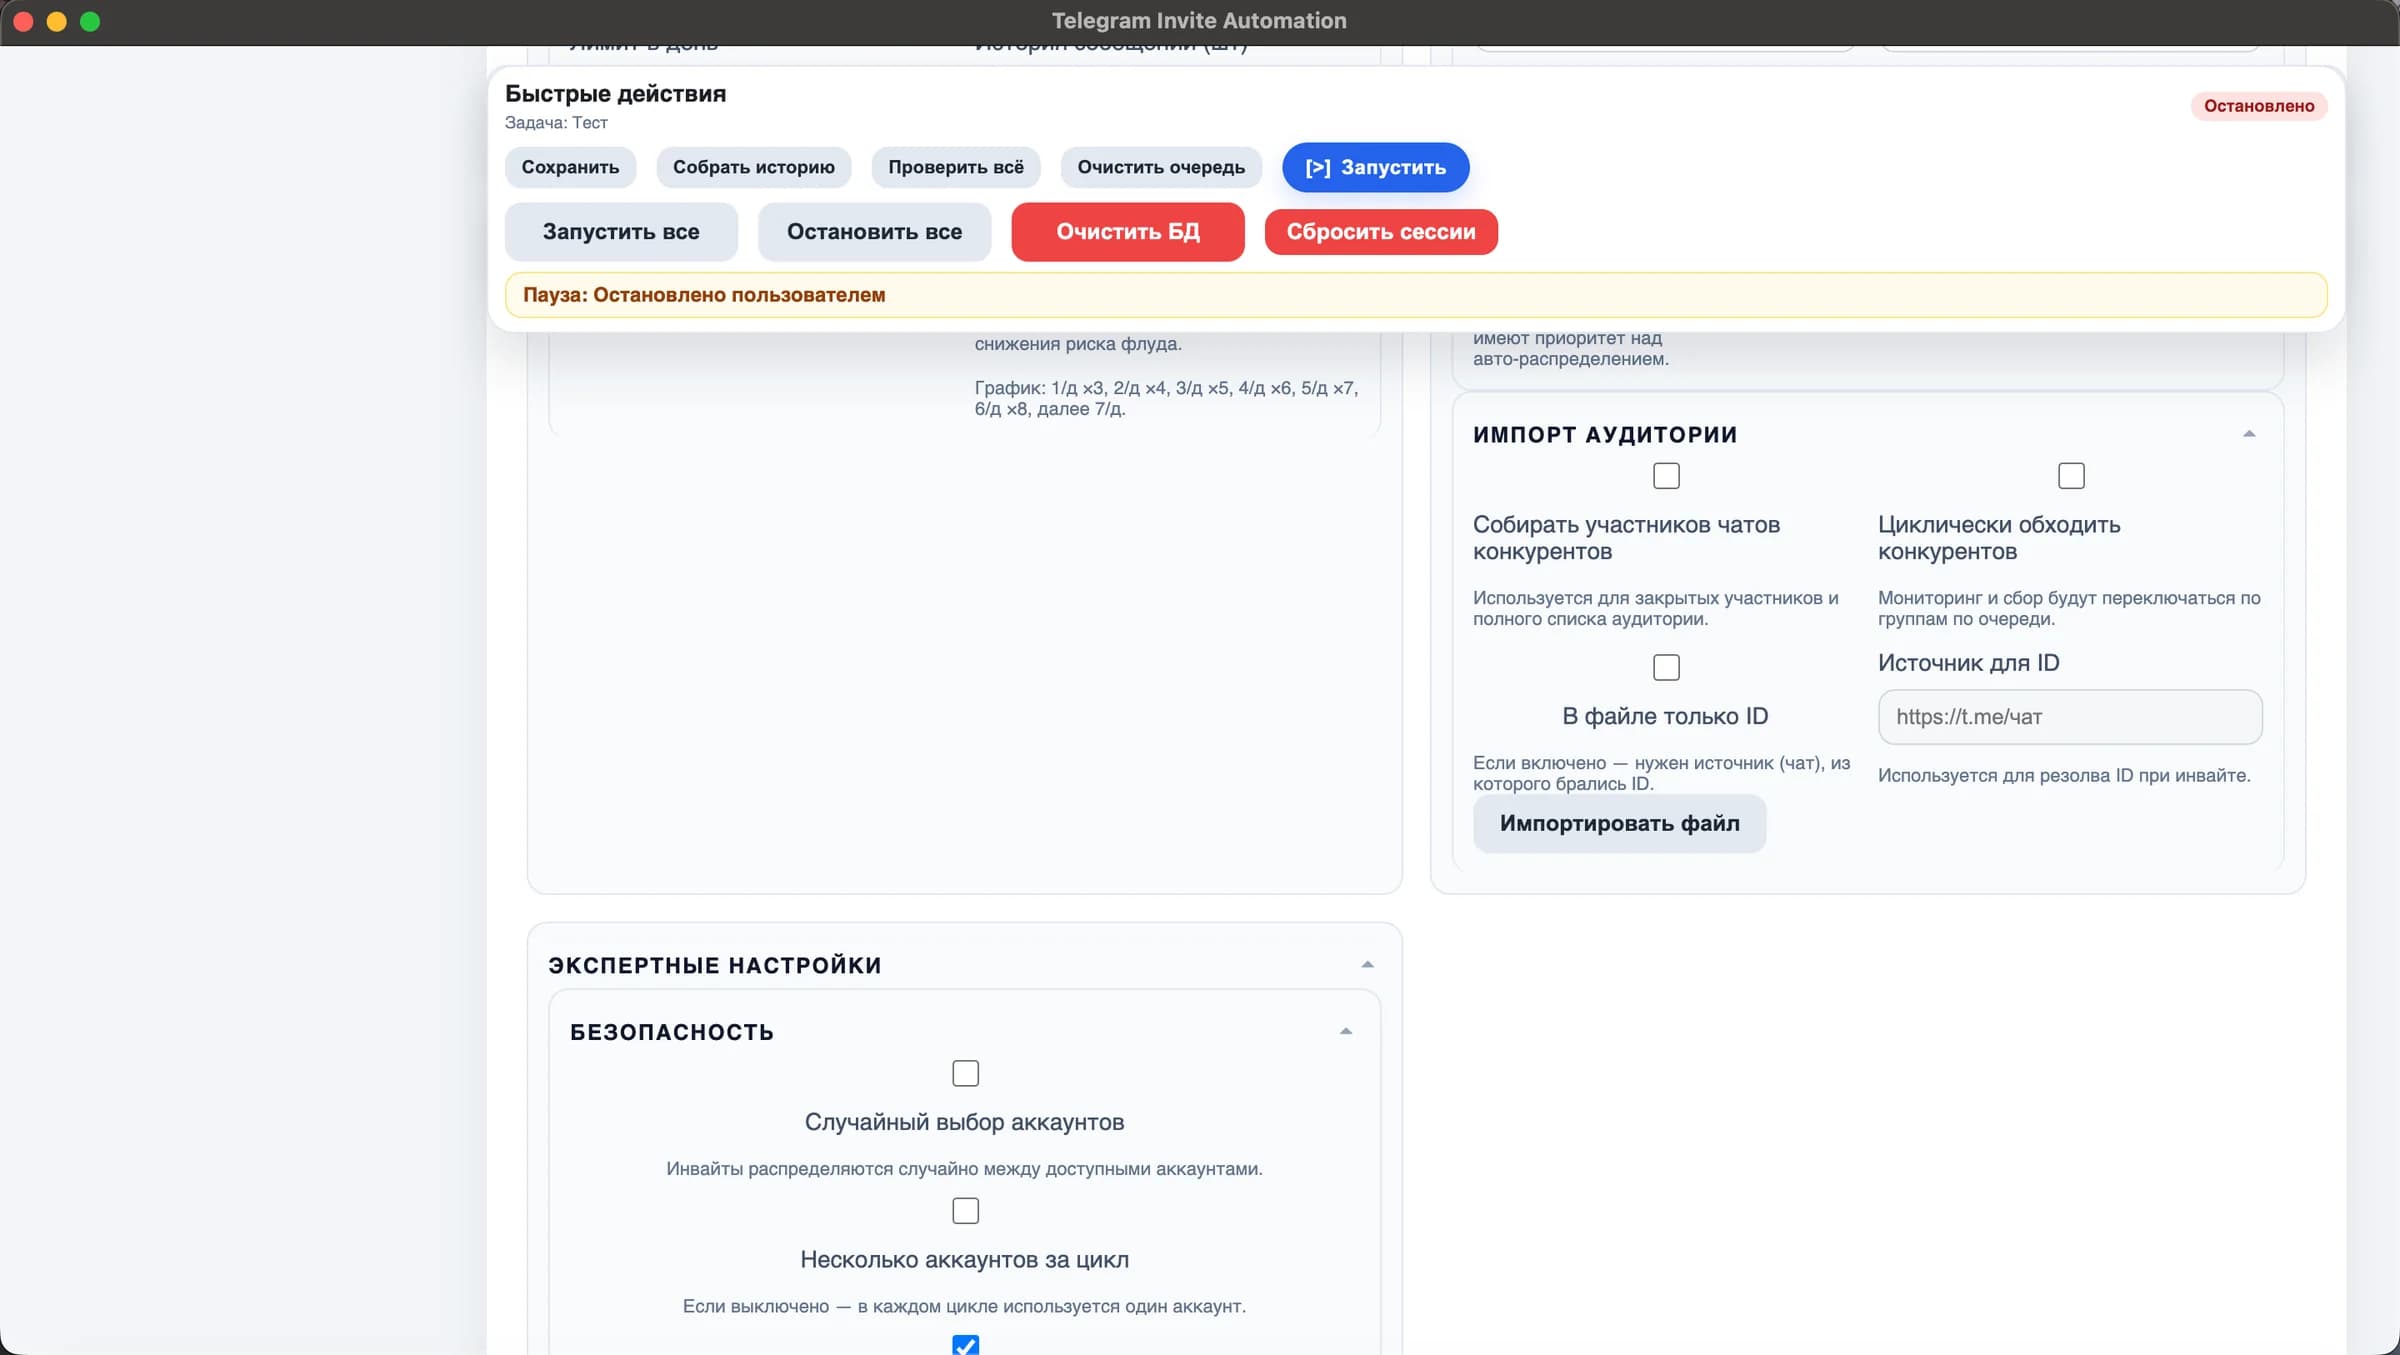Enable Собирать участников чатов конкурентов checkbox
Image resolution: width=2400 pixels, height=1355 pixels.
pos(1666,476)
